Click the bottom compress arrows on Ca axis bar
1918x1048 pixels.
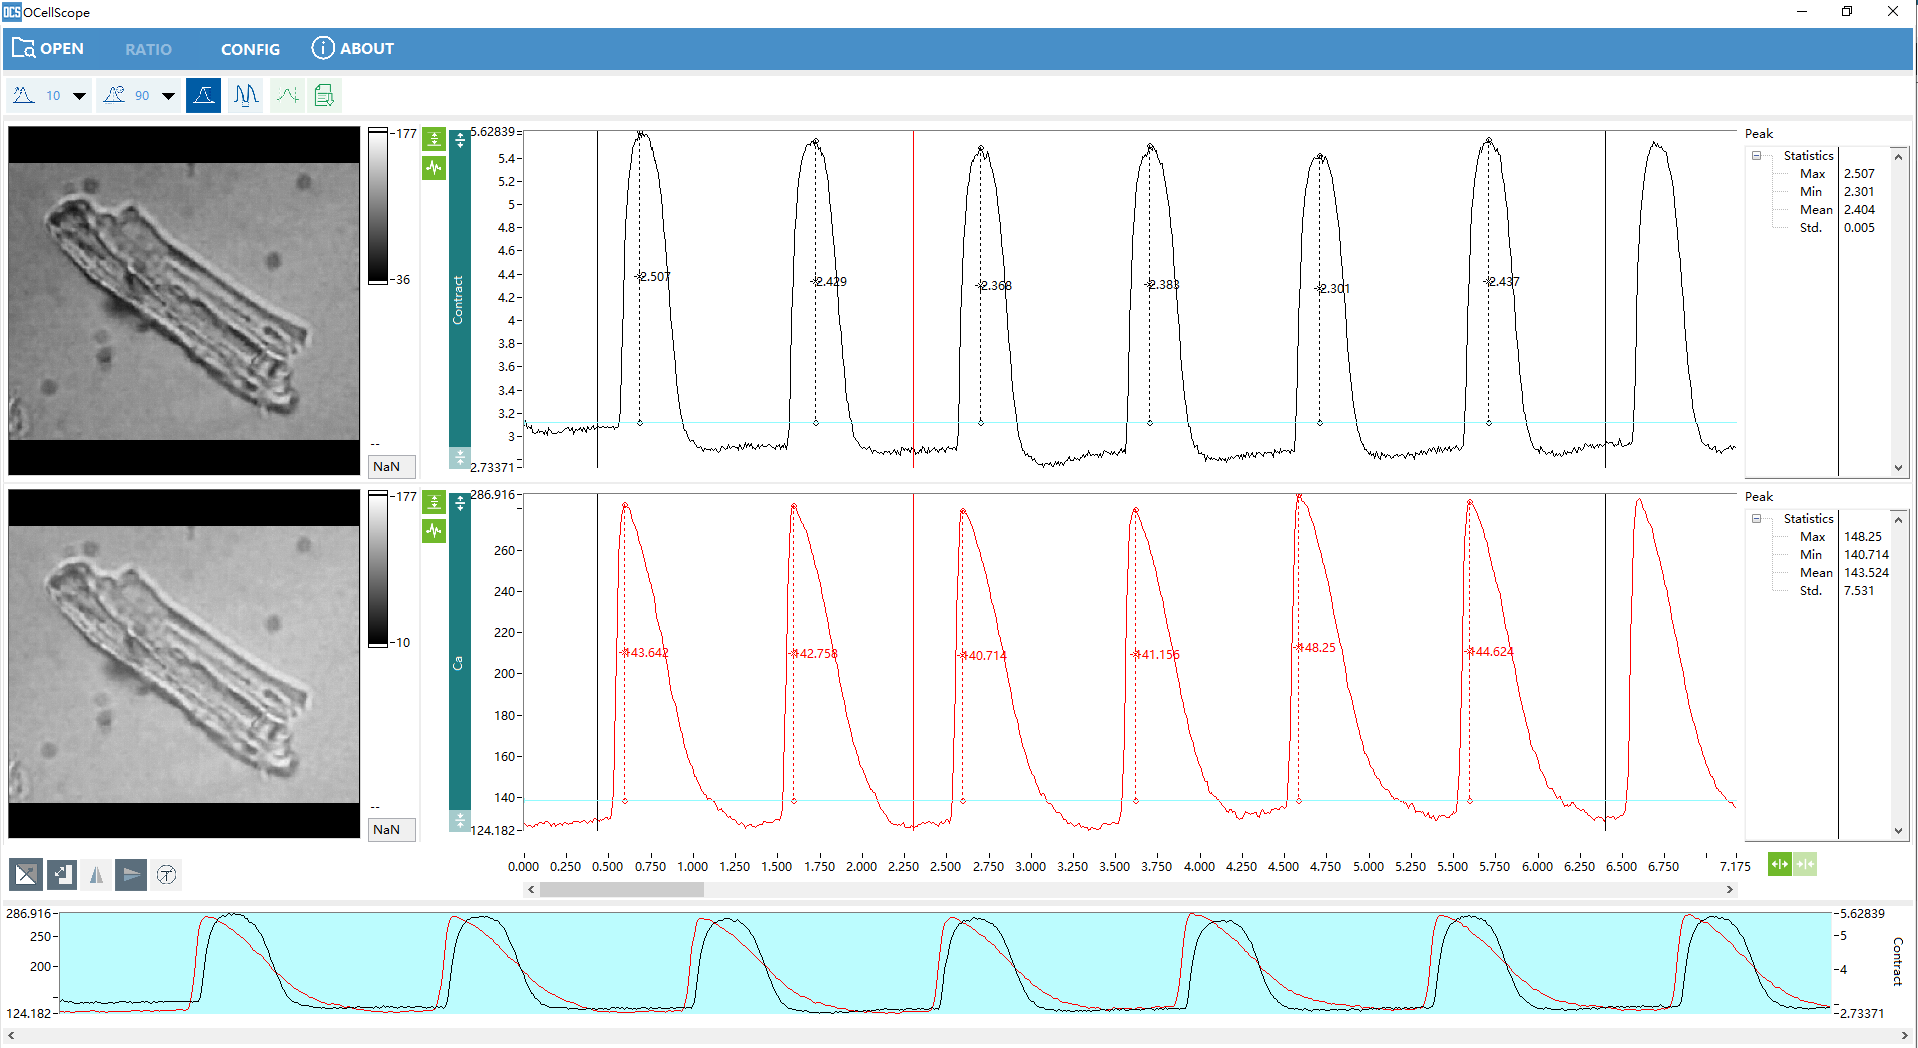click(x=460, y=821)
